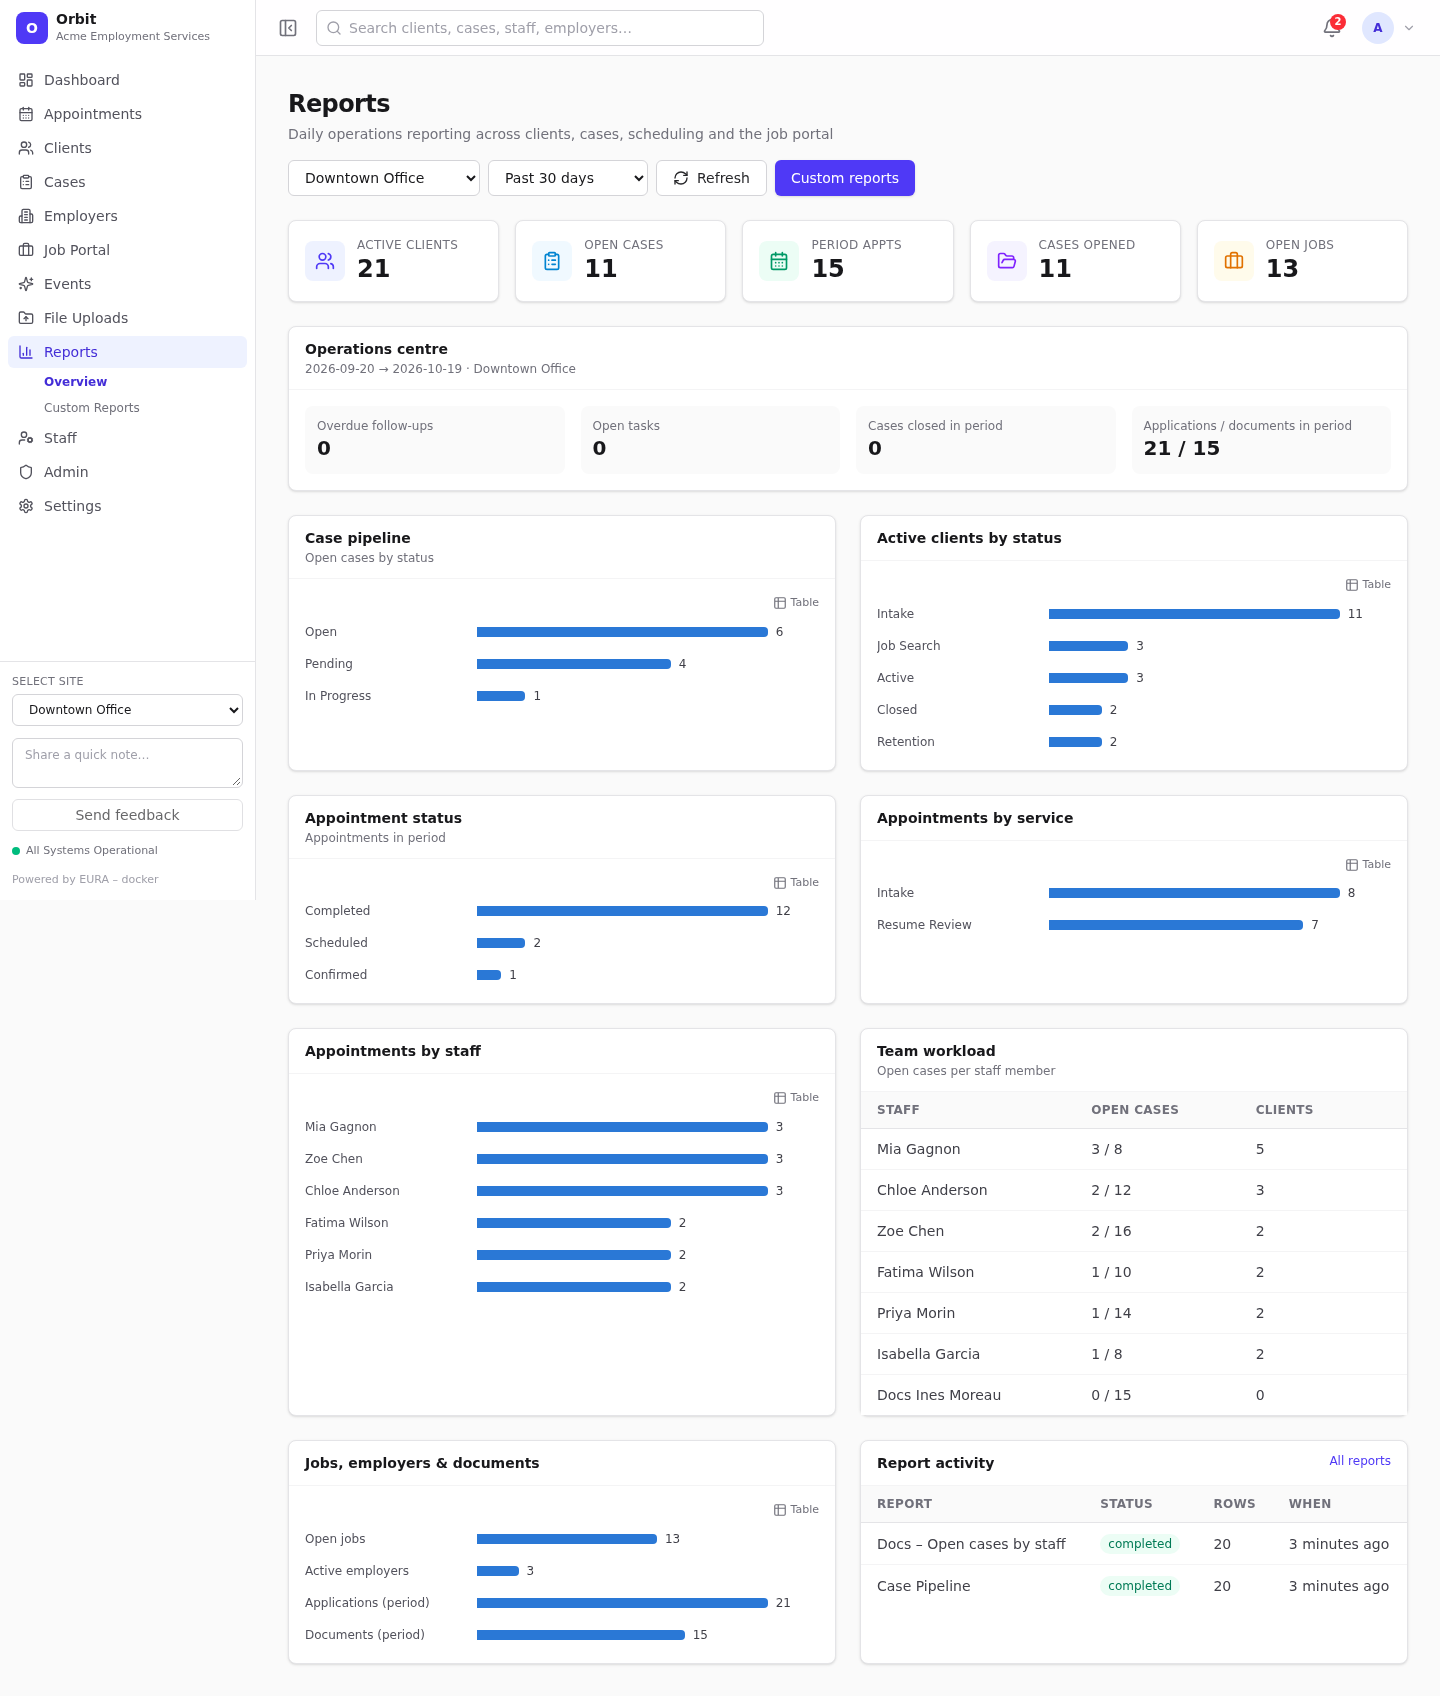The width and height of the screenshot is (1440, 1696).
Task: Open Custom reports button
Action: click(x=845, y=178)
